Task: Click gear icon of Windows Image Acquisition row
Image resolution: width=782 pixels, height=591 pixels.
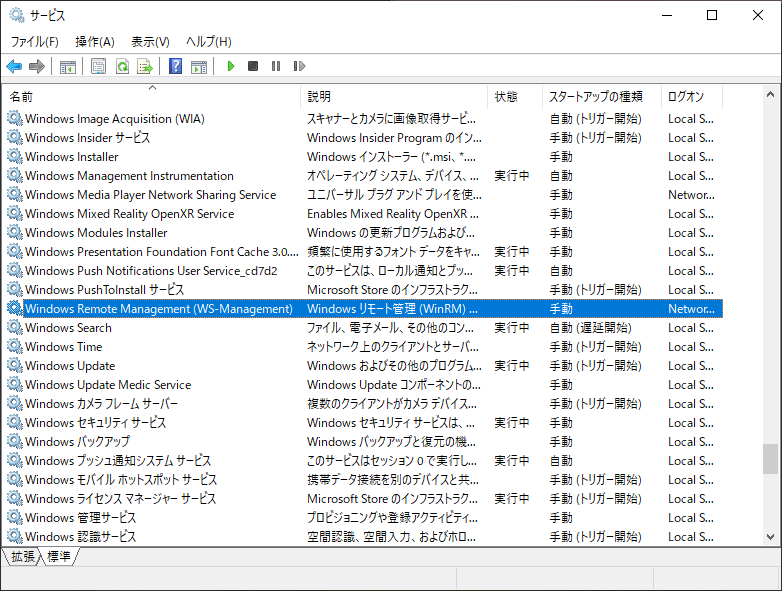Action: [x=15, y=119]
